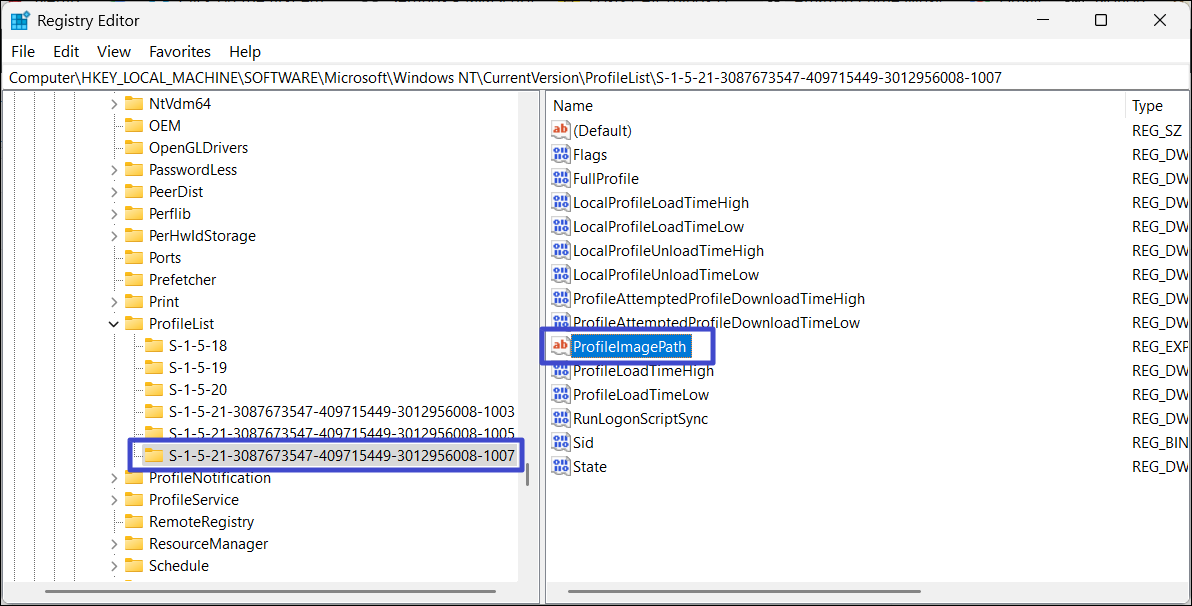Expand the NtVdm64 key
This screenshot has height=606, width=1192.
(x=114, y=104)
